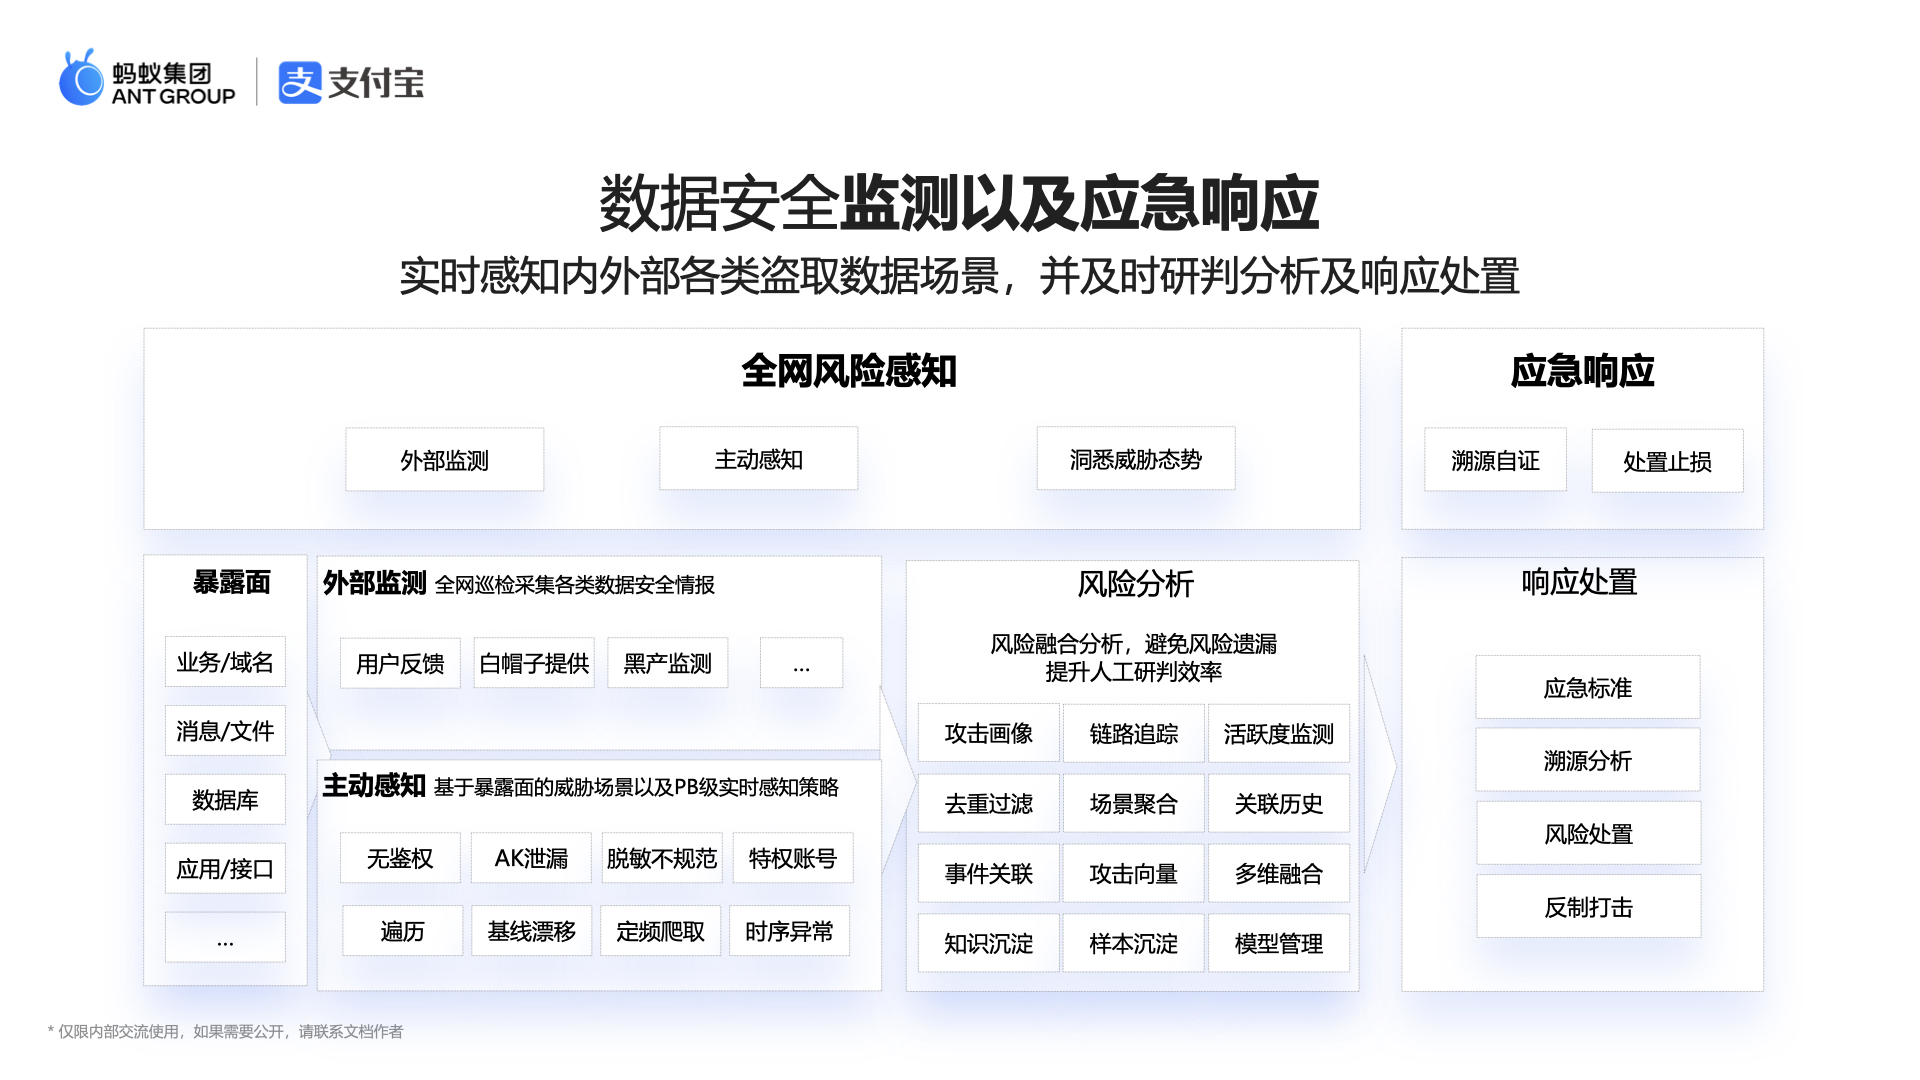Select the 消息/文件 box
The image size is (1920, 1080).
click(225, 731)
